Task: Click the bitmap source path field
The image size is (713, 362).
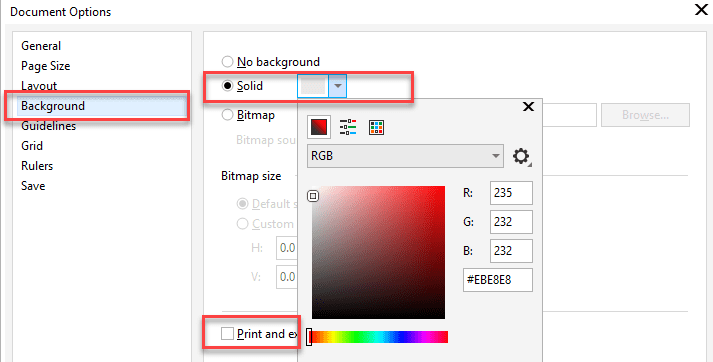Action: tap(569, 115)
